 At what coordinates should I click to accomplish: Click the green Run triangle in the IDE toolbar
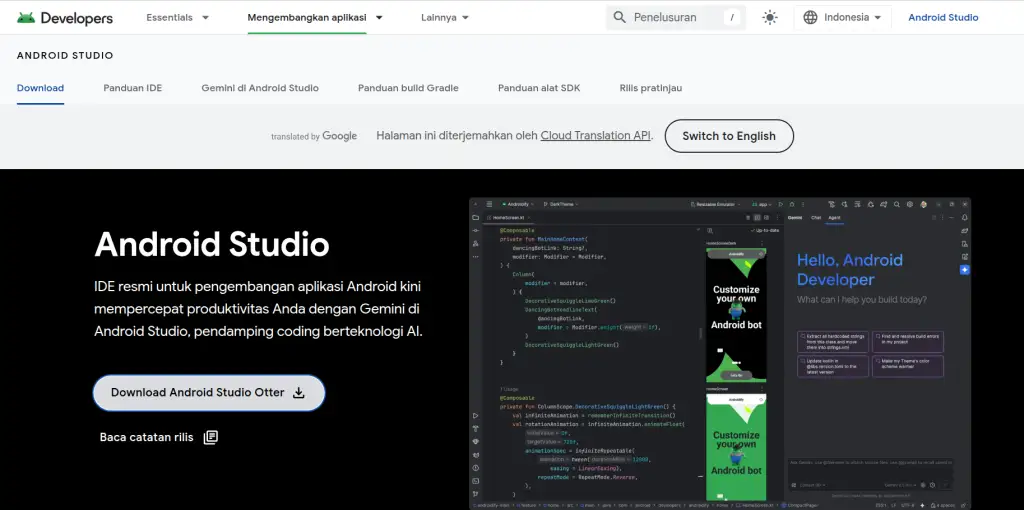click(x=781, y=204)
